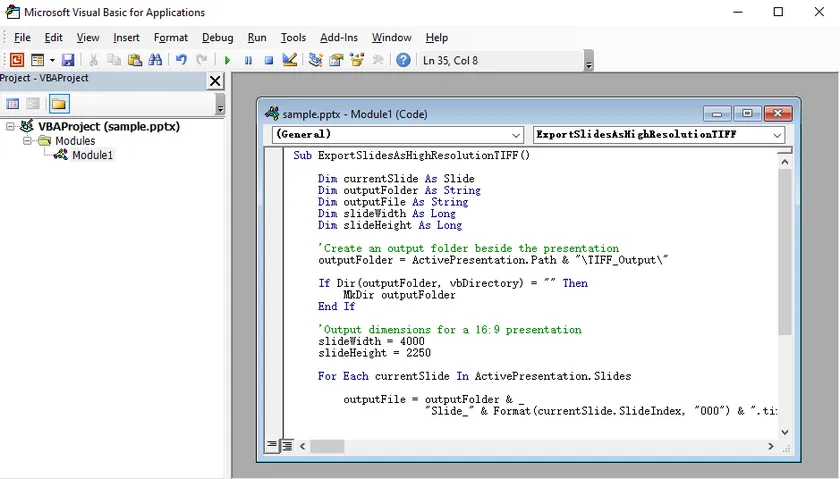Screen dimensions: 840x479
Task: Select VBAProject (sample.pptx) in tree
Action: coord(109,126)
